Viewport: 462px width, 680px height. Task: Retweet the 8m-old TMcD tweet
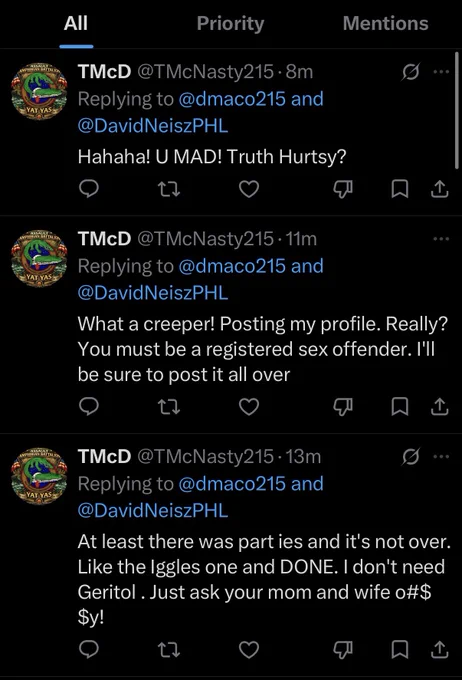[168, 189]
